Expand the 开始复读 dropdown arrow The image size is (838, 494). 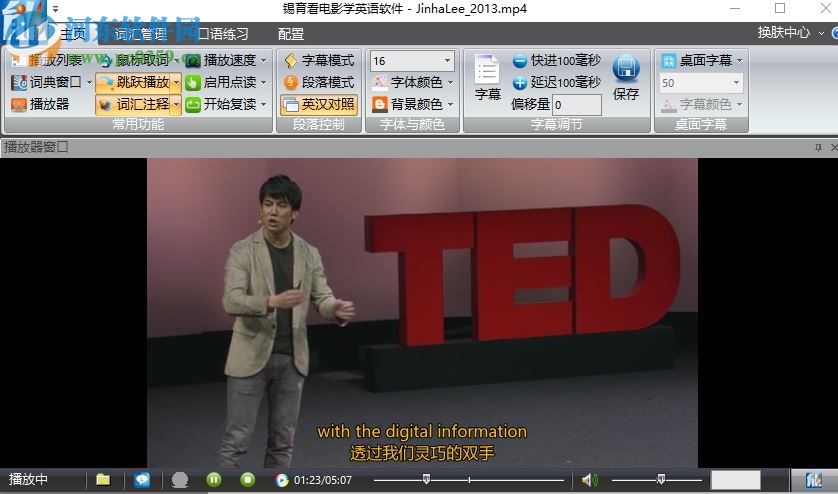tap(264, 104)
